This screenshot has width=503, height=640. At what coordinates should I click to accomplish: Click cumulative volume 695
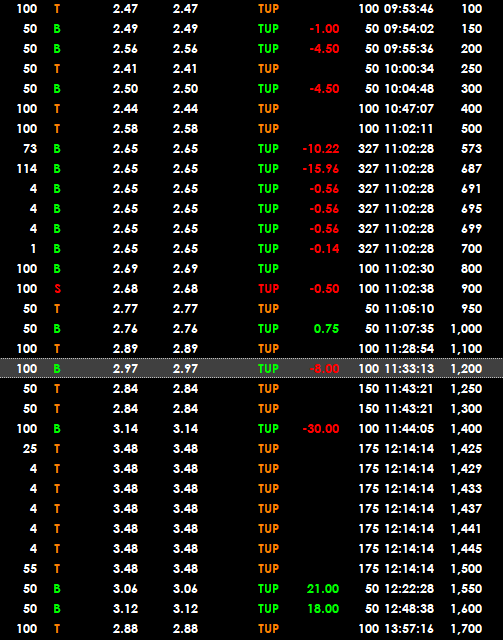point(472,209)
